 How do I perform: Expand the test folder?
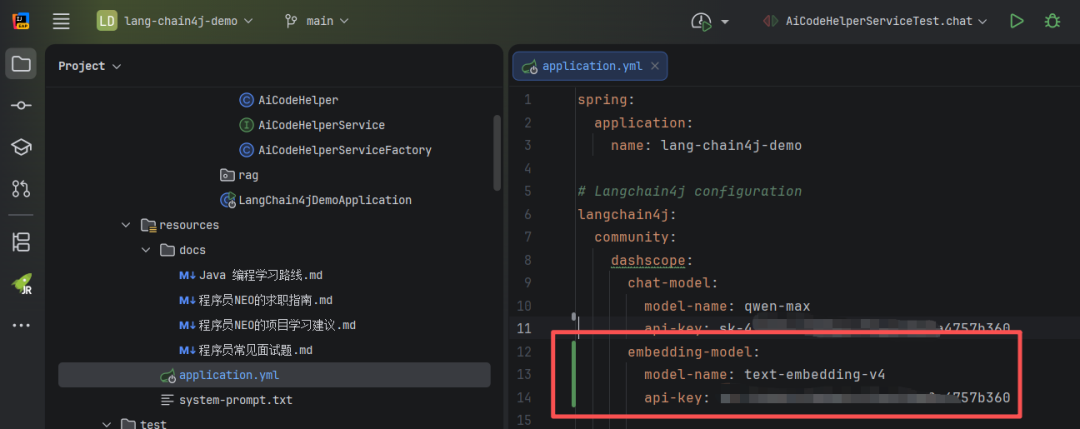click(107, 424)
